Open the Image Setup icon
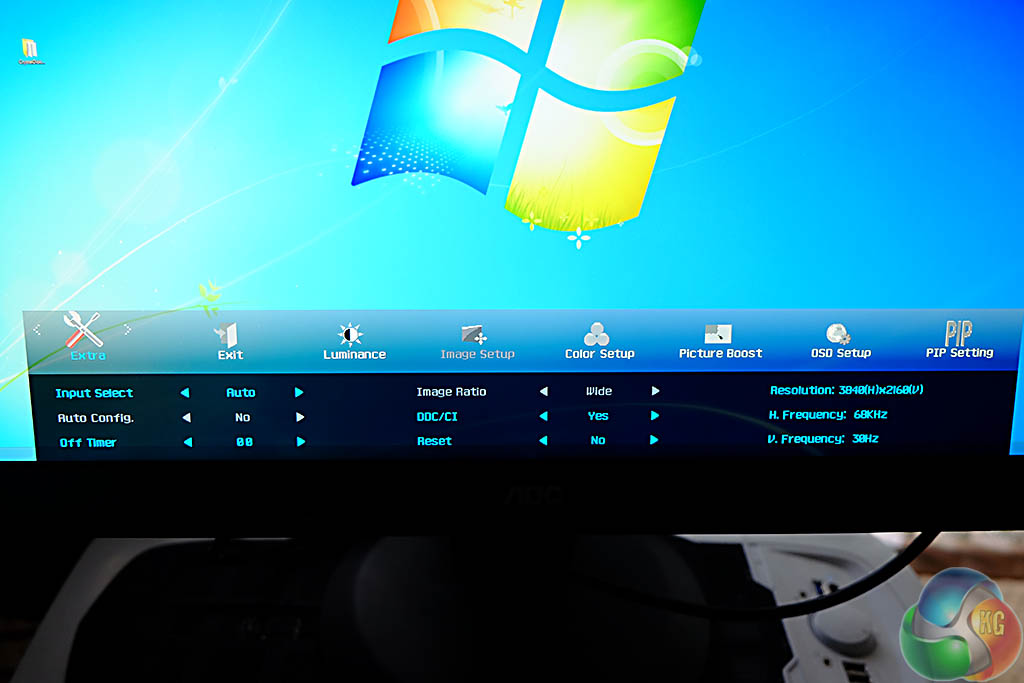1024x683 pixels. (474, 334)
